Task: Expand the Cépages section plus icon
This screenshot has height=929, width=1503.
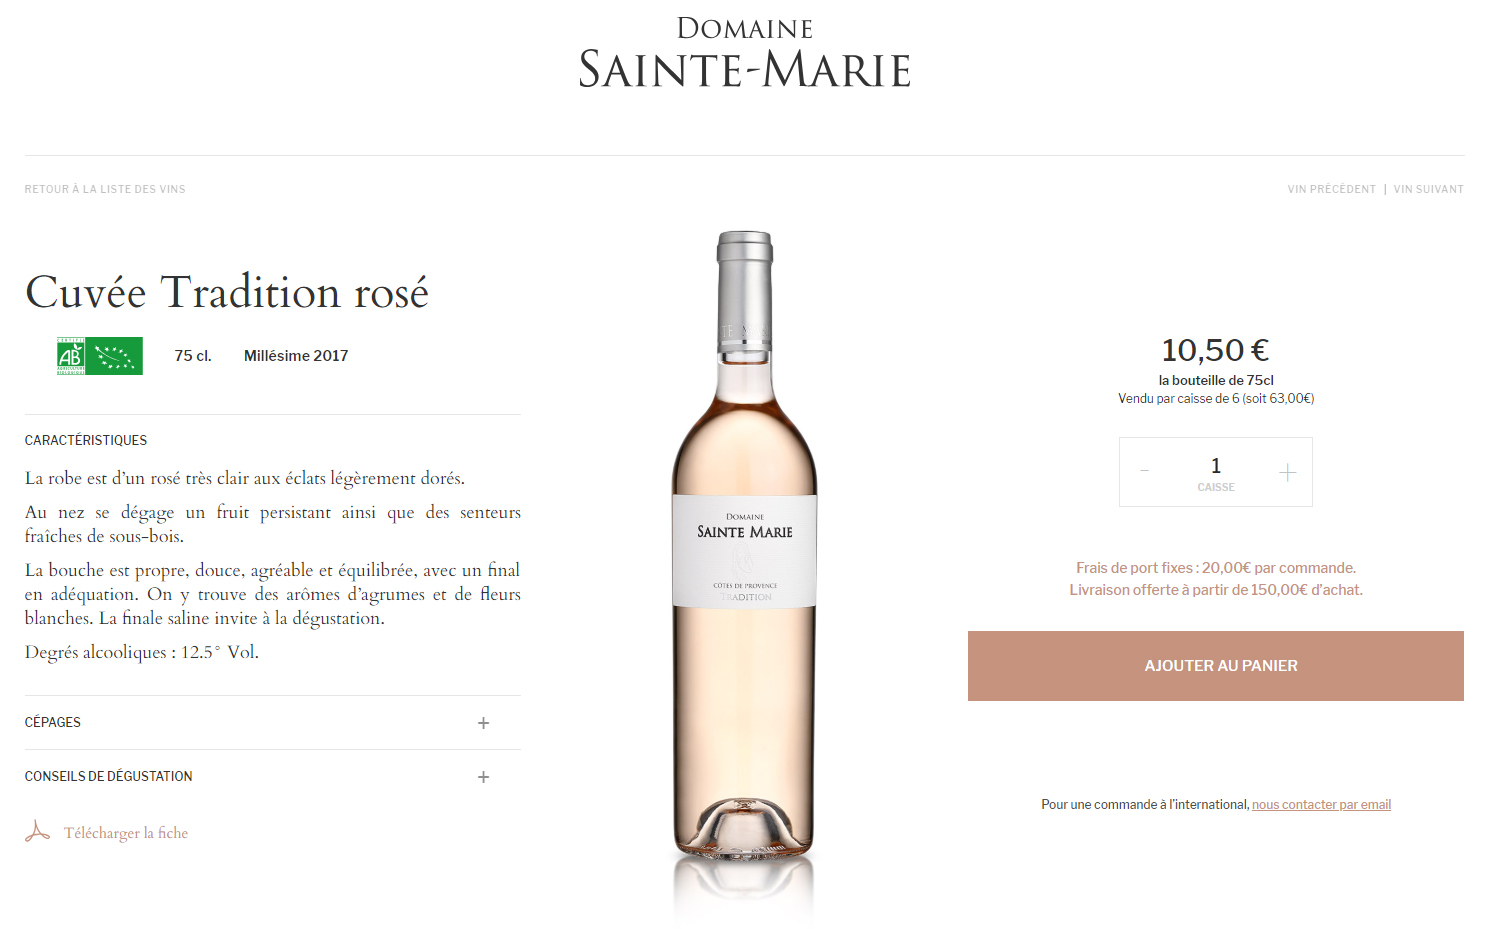Action: click(x=483, y=723)
